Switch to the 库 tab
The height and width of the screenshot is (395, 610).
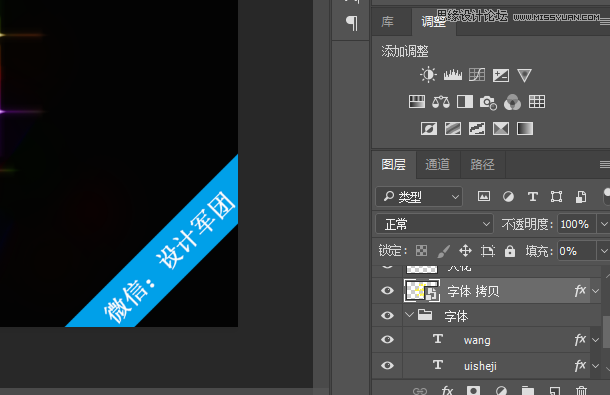tap(387, 21)
